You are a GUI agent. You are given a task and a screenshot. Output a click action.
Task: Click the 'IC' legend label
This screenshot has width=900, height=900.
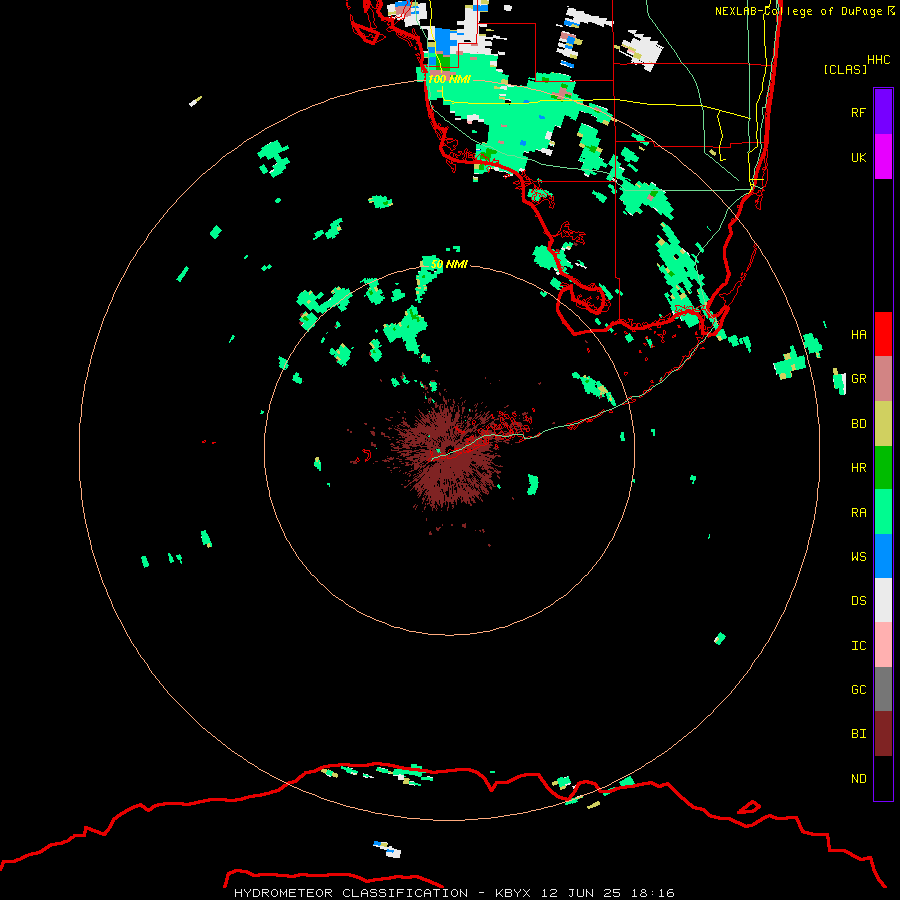coord(858,646)
